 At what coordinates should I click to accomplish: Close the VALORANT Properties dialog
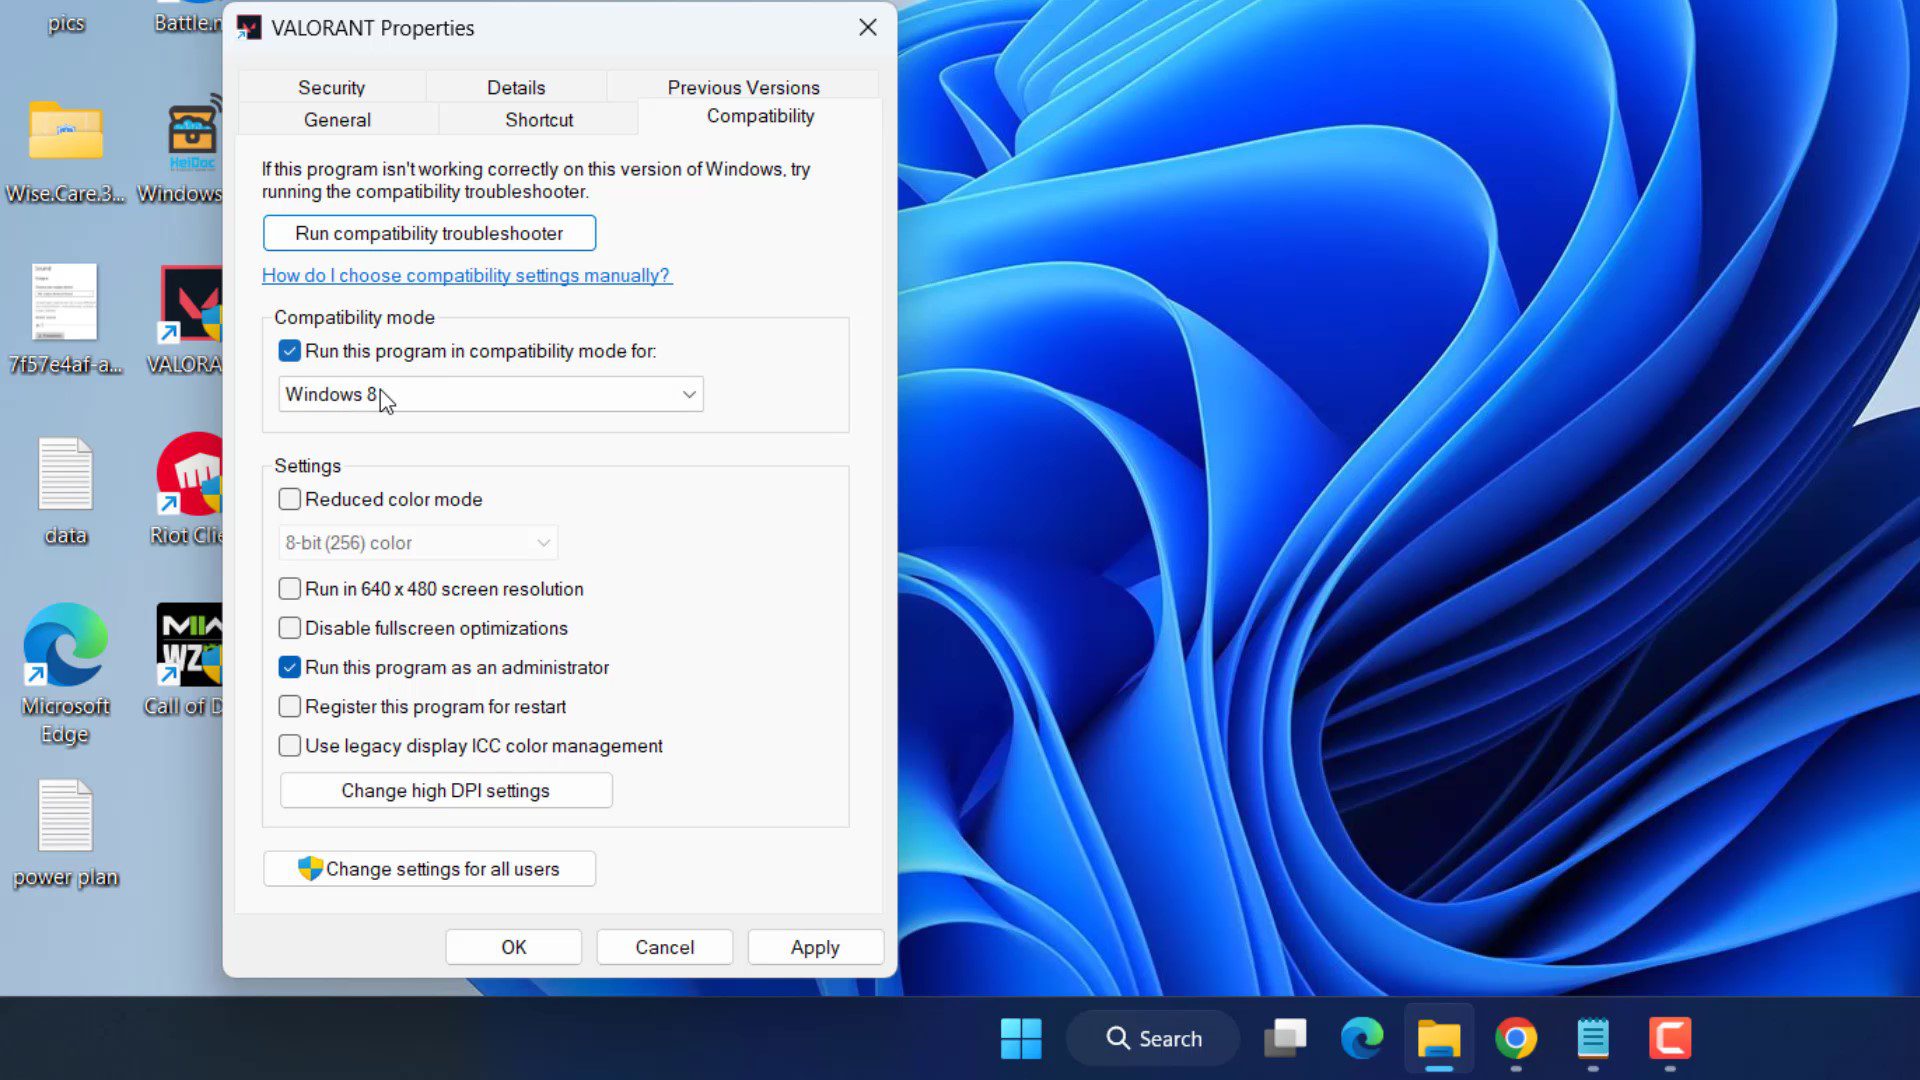(x=868, y=28)
